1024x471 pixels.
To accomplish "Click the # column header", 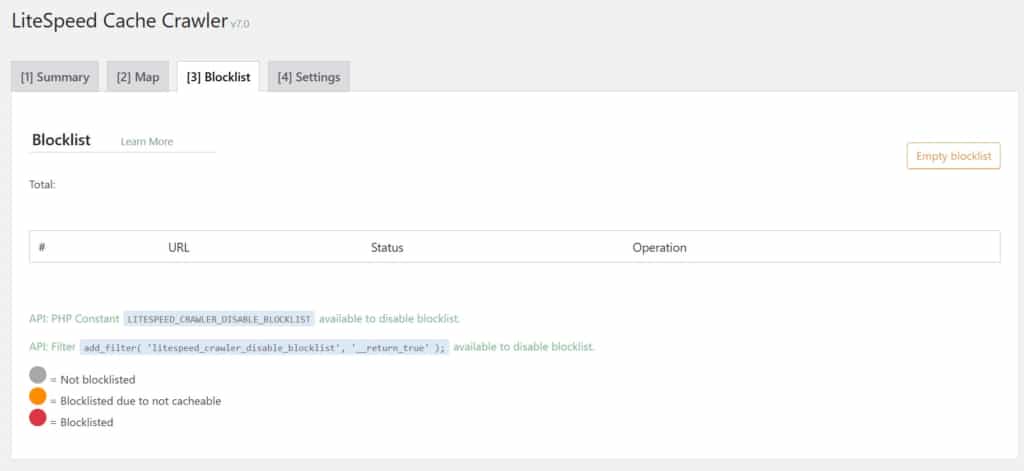I will pyautogui.click(x=42, y=248).
